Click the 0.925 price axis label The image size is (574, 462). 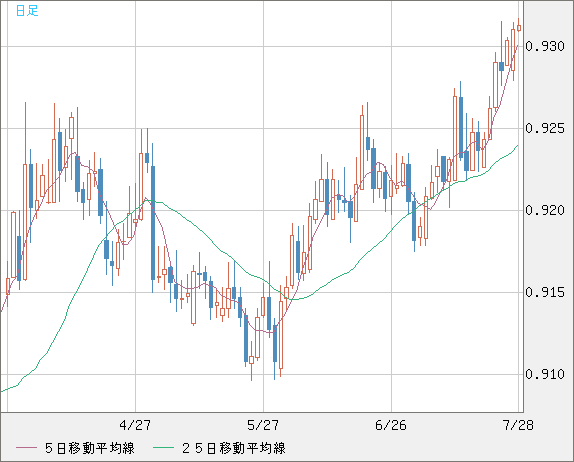tap(545, 128)
